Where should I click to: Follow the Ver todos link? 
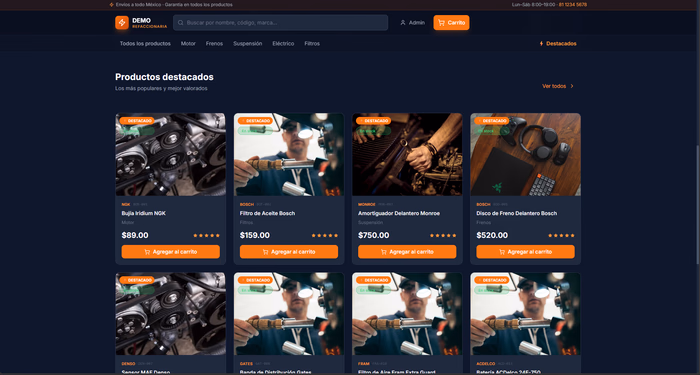coord(558,86)
